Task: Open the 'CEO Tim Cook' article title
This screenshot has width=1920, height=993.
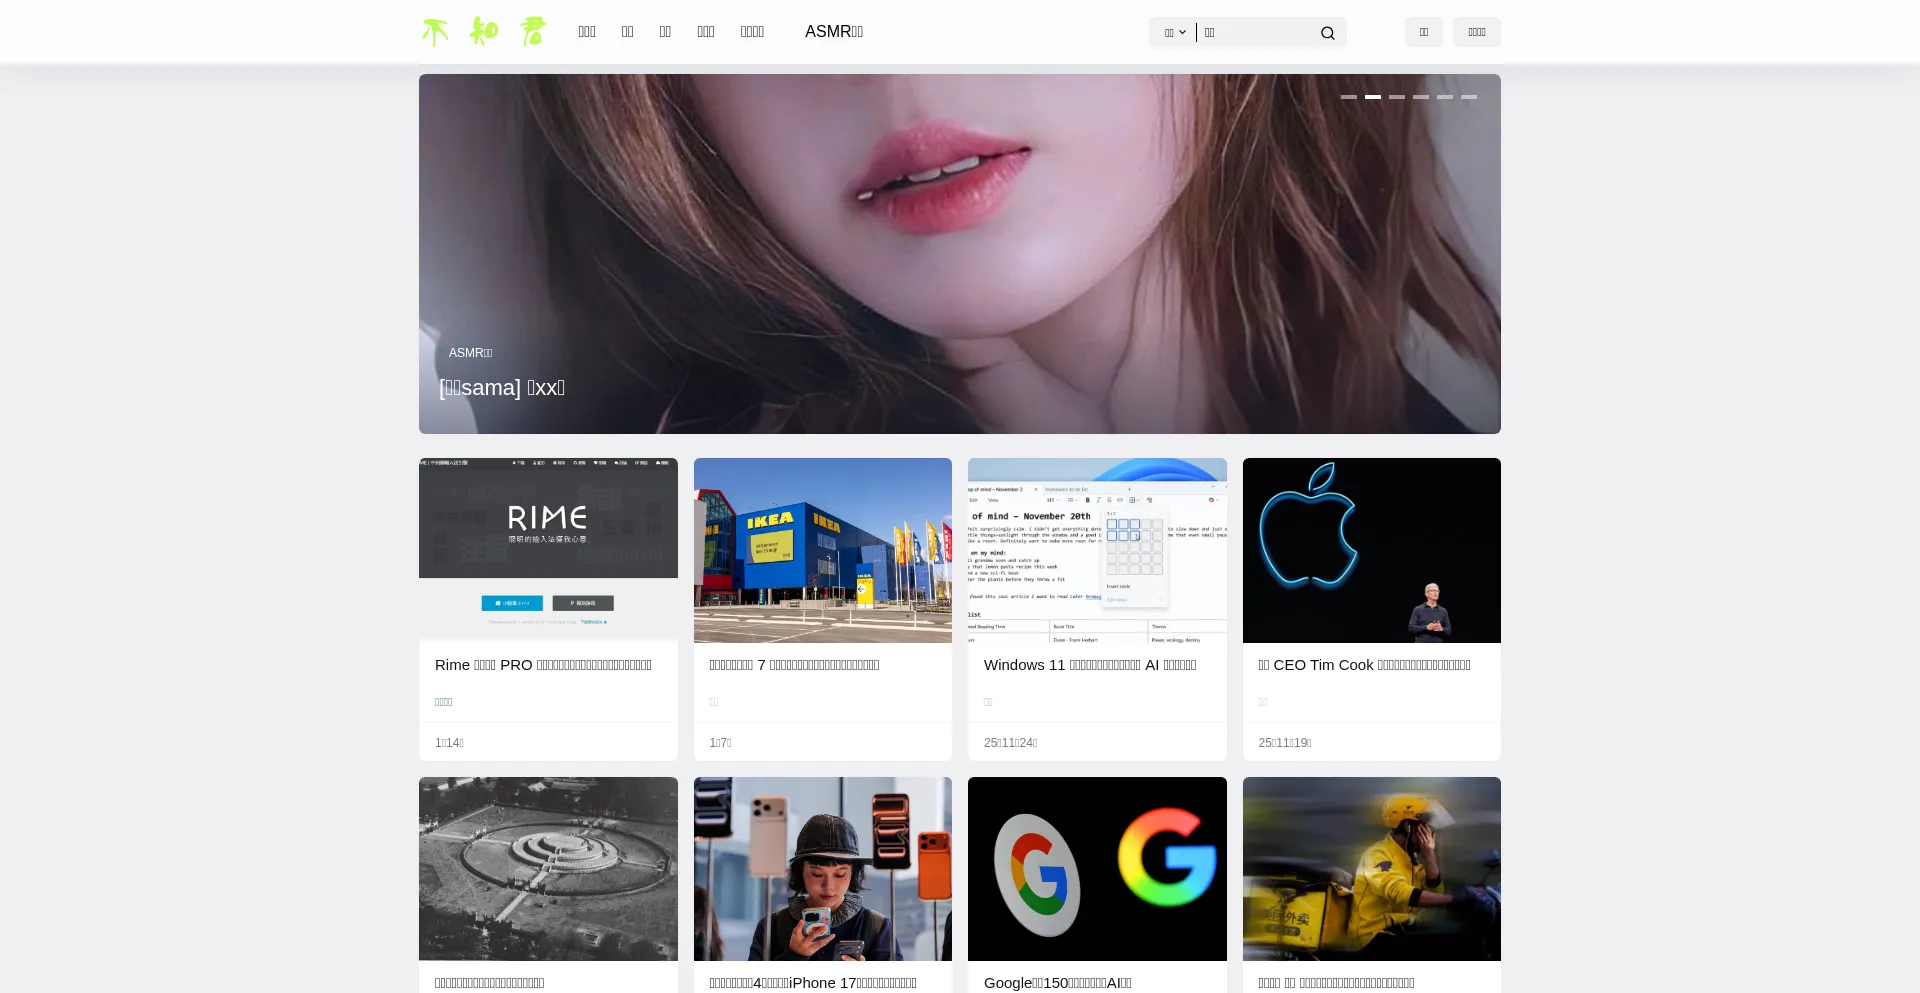Action: (1364, 665)
